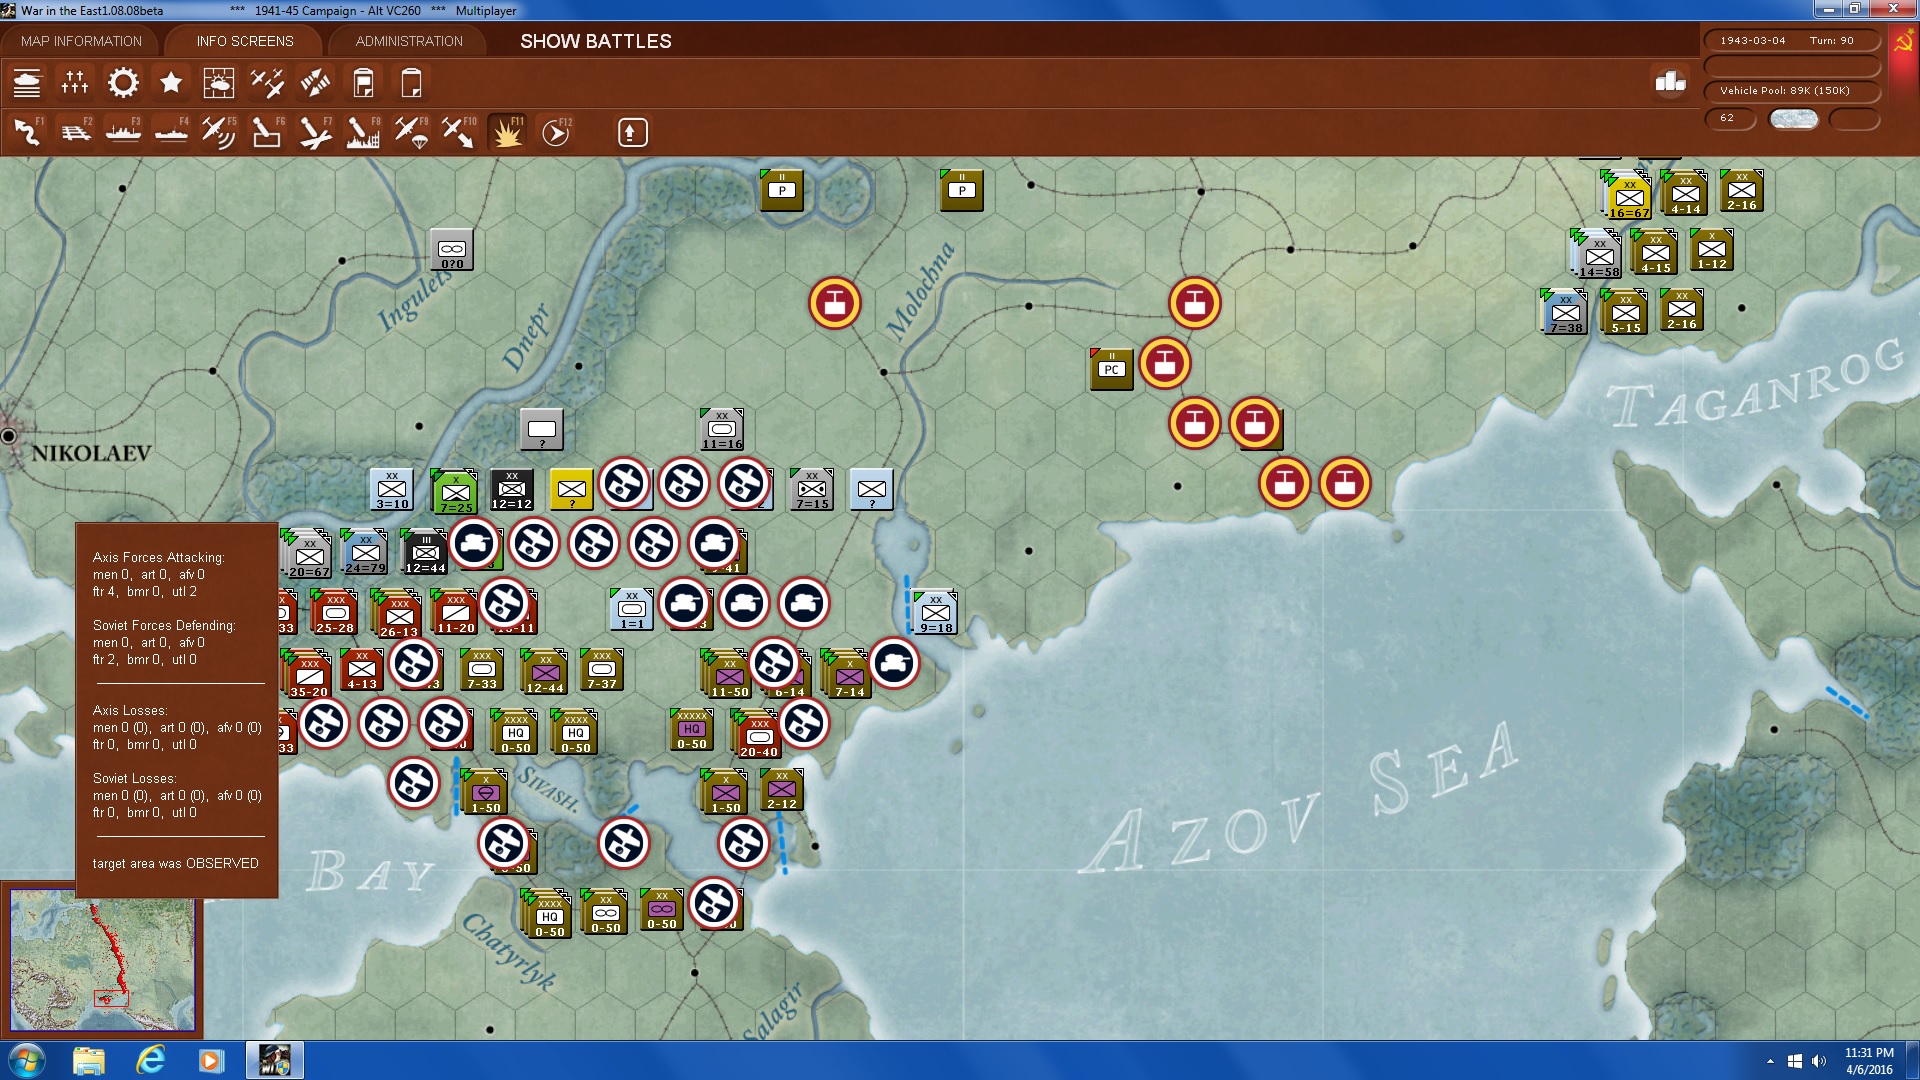Viewport: 1920px width, 1080px height.
Task: Open the weather map icon
Action: 218,83
